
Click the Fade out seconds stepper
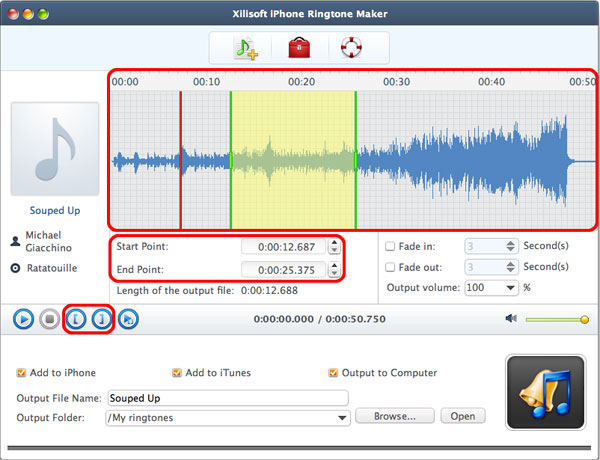click(510, 267)
